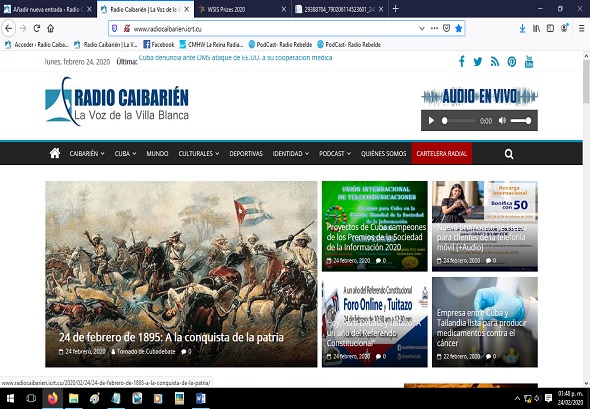
Task: Open the RSS feed icon
Action: pyautogui.click(x=495, y=61)
